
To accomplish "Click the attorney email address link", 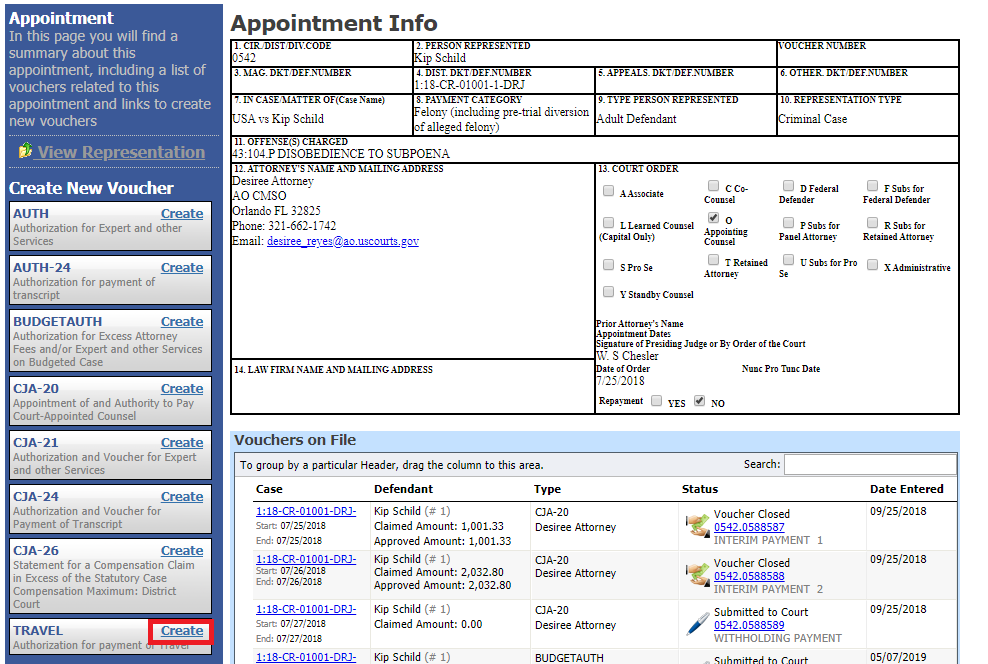I will coord(342,242).
